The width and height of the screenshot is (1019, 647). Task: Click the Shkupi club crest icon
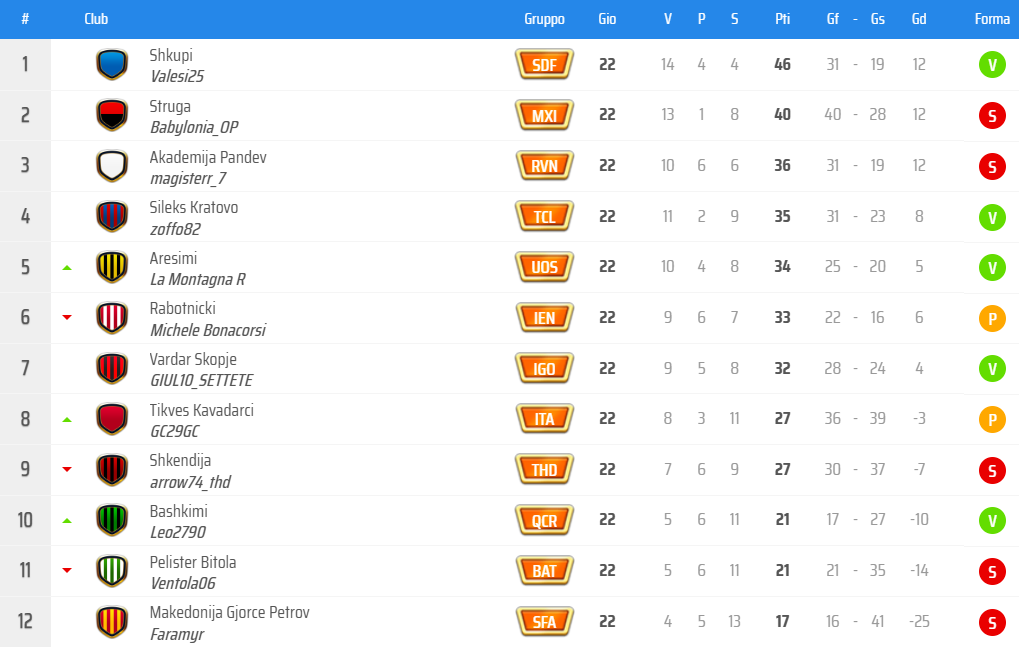click(111, 65)
